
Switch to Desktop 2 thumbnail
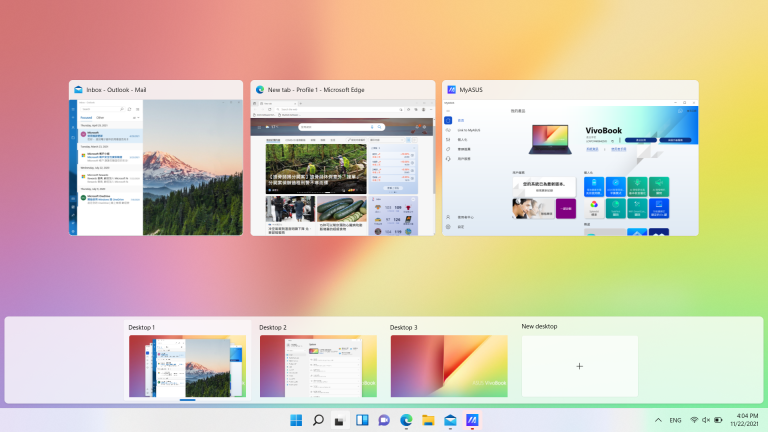[318, 366]
